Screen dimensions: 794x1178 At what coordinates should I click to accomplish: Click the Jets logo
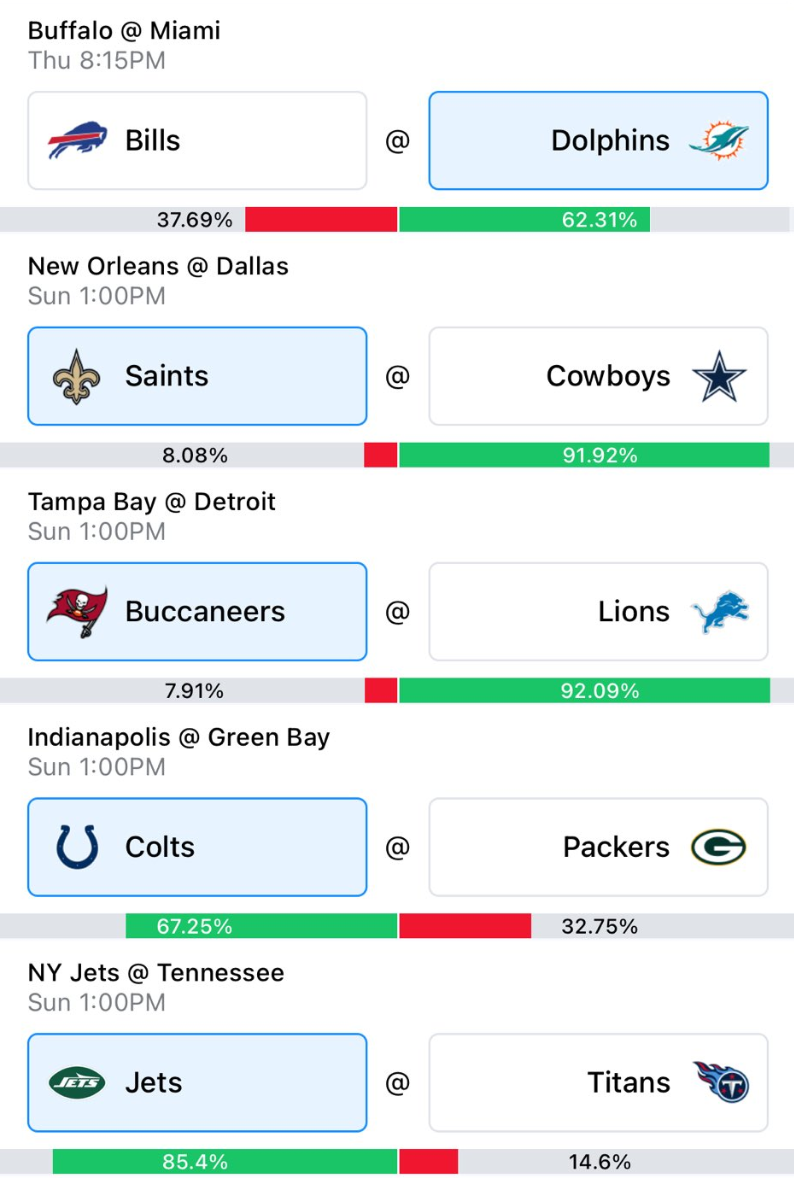(x=77, y=1083)
